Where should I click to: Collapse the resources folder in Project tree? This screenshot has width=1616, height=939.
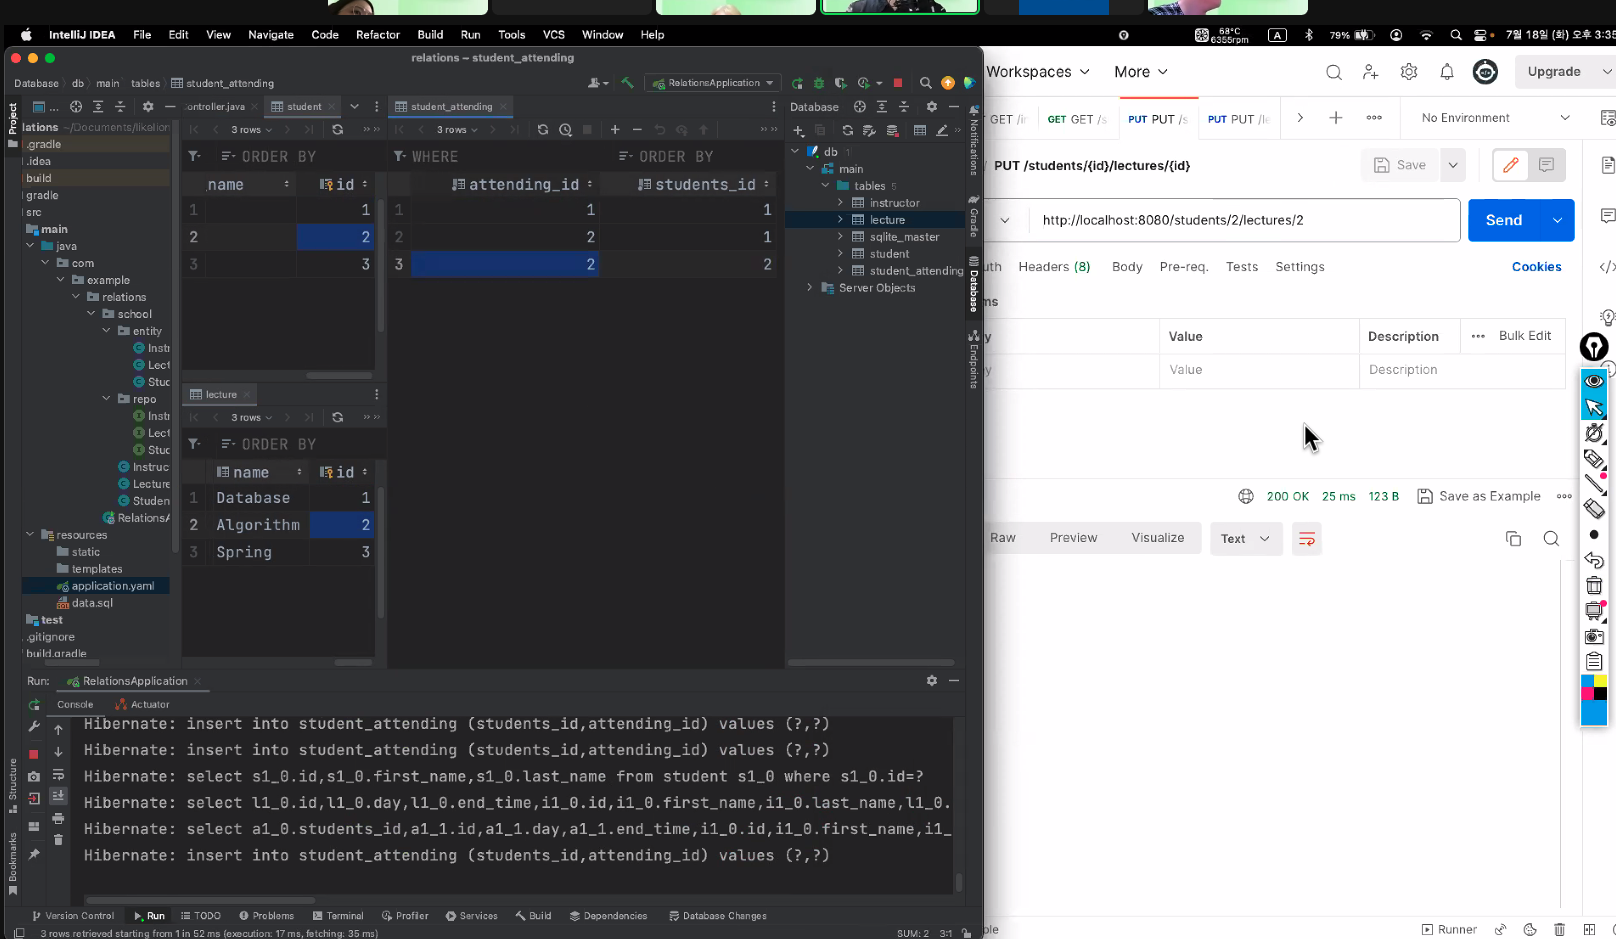[x=30, y=535]
